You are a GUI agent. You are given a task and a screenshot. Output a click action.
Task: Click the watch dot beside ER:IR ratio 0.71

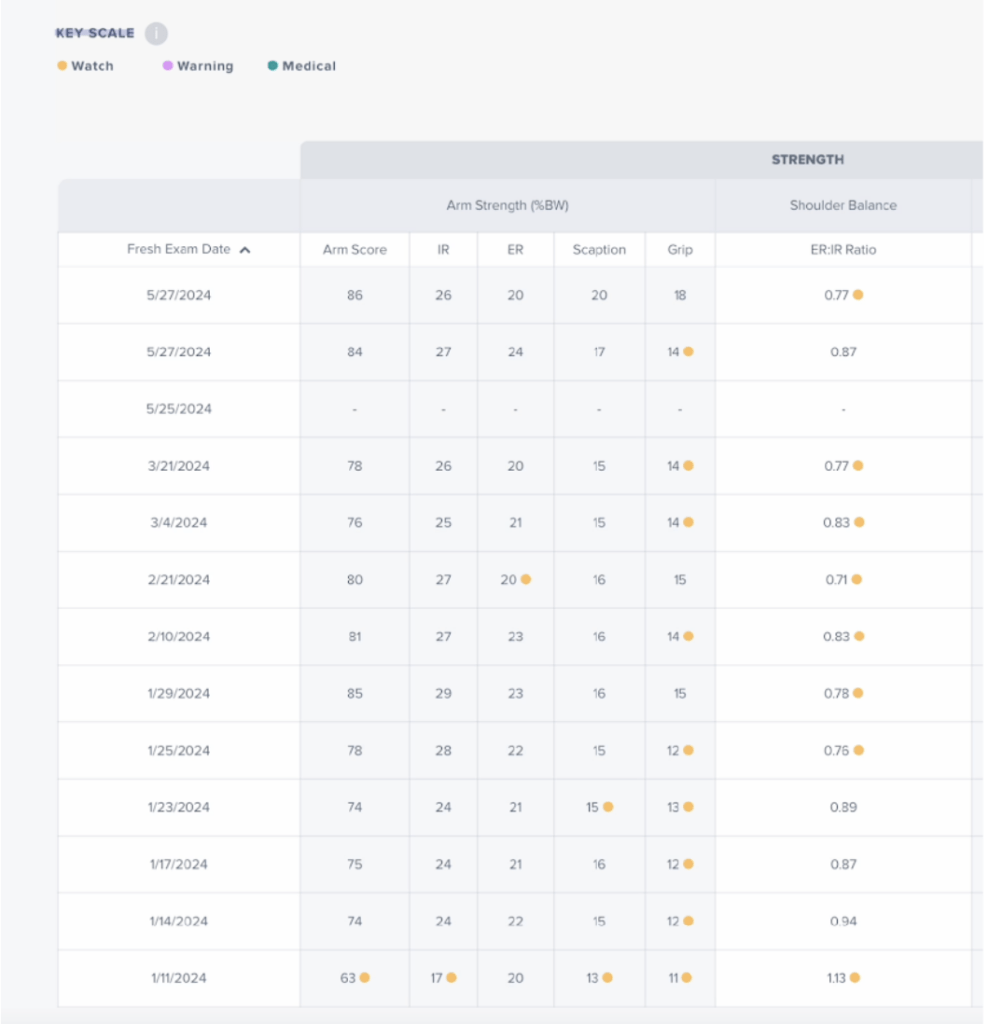pos(858,579)
